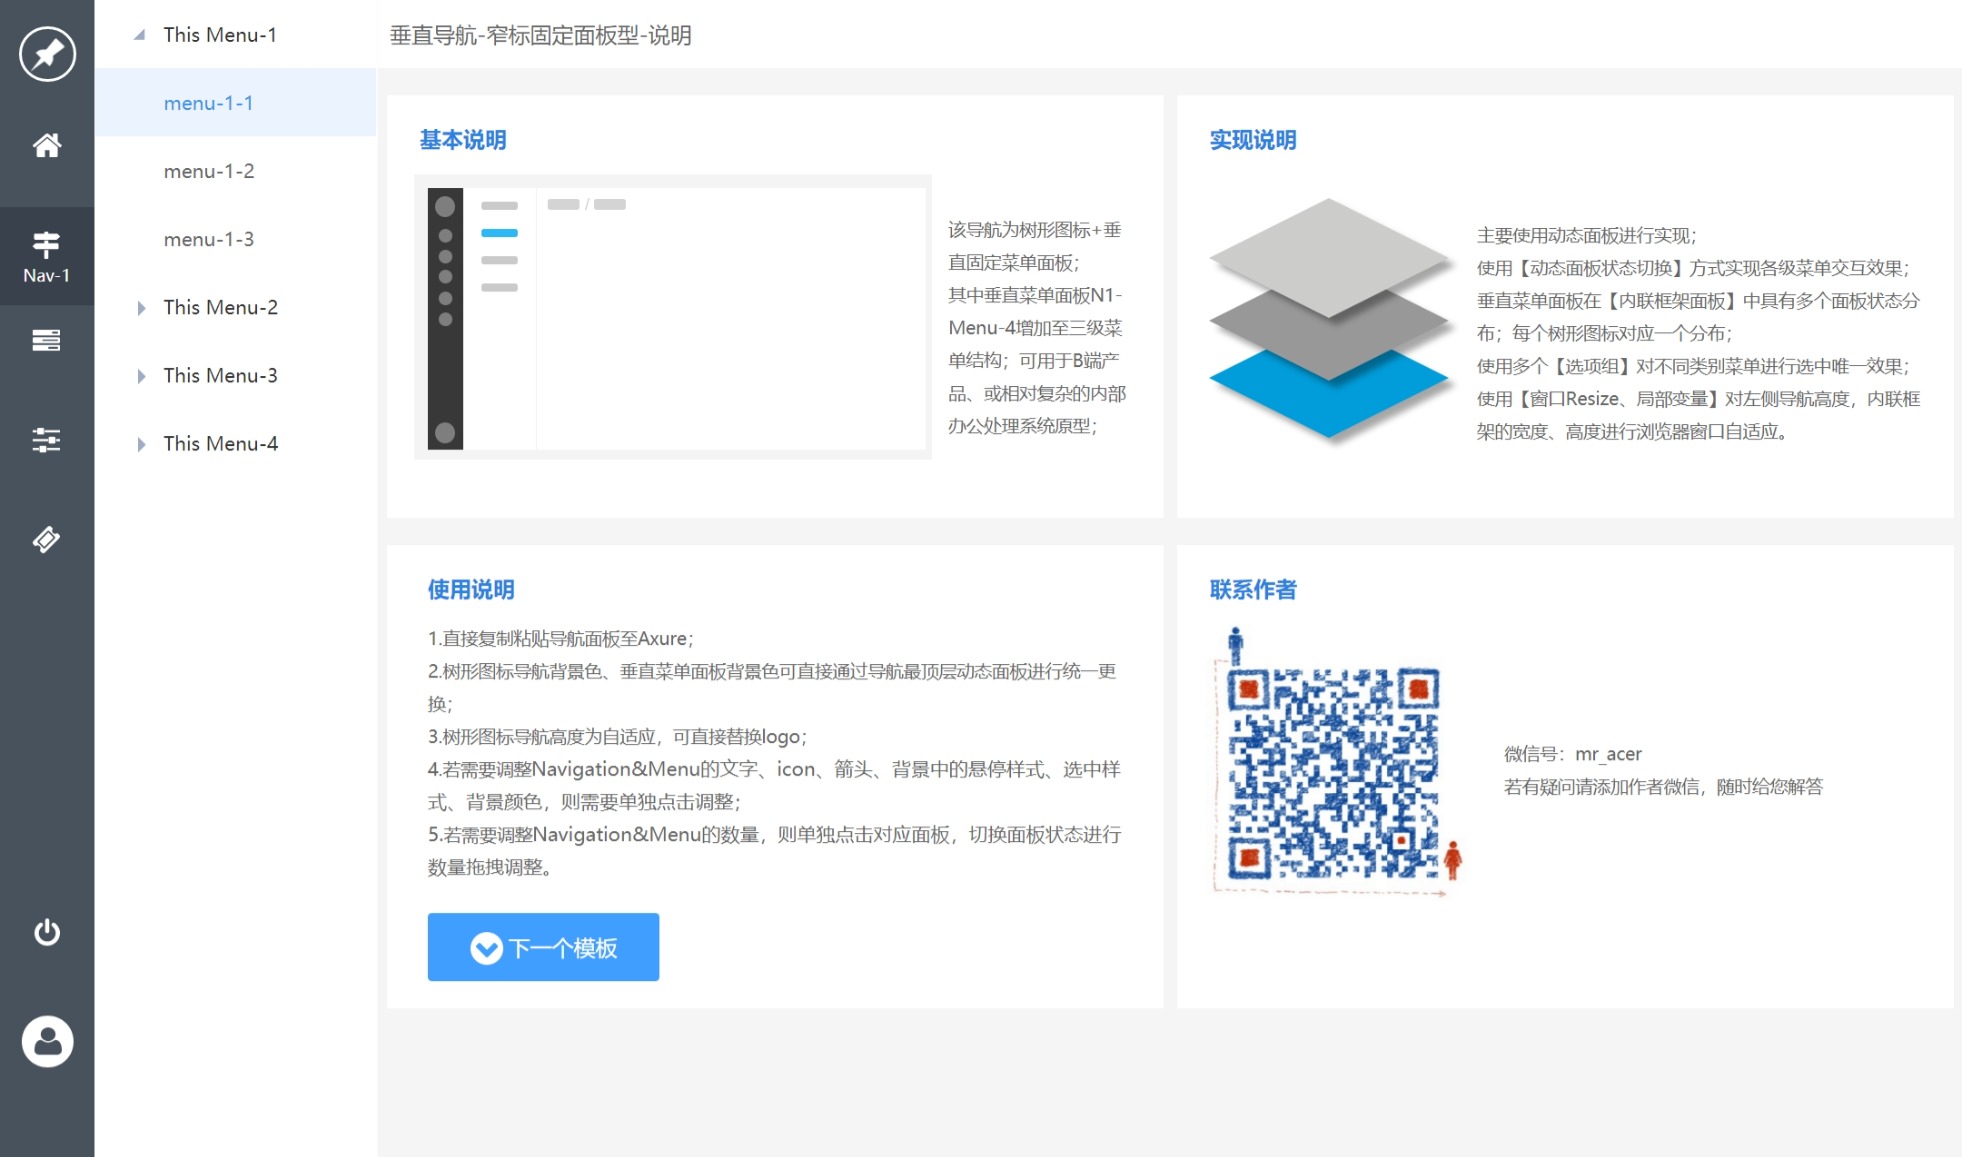Open the sliders settings icon in sidebar

(x=47, y=440)
